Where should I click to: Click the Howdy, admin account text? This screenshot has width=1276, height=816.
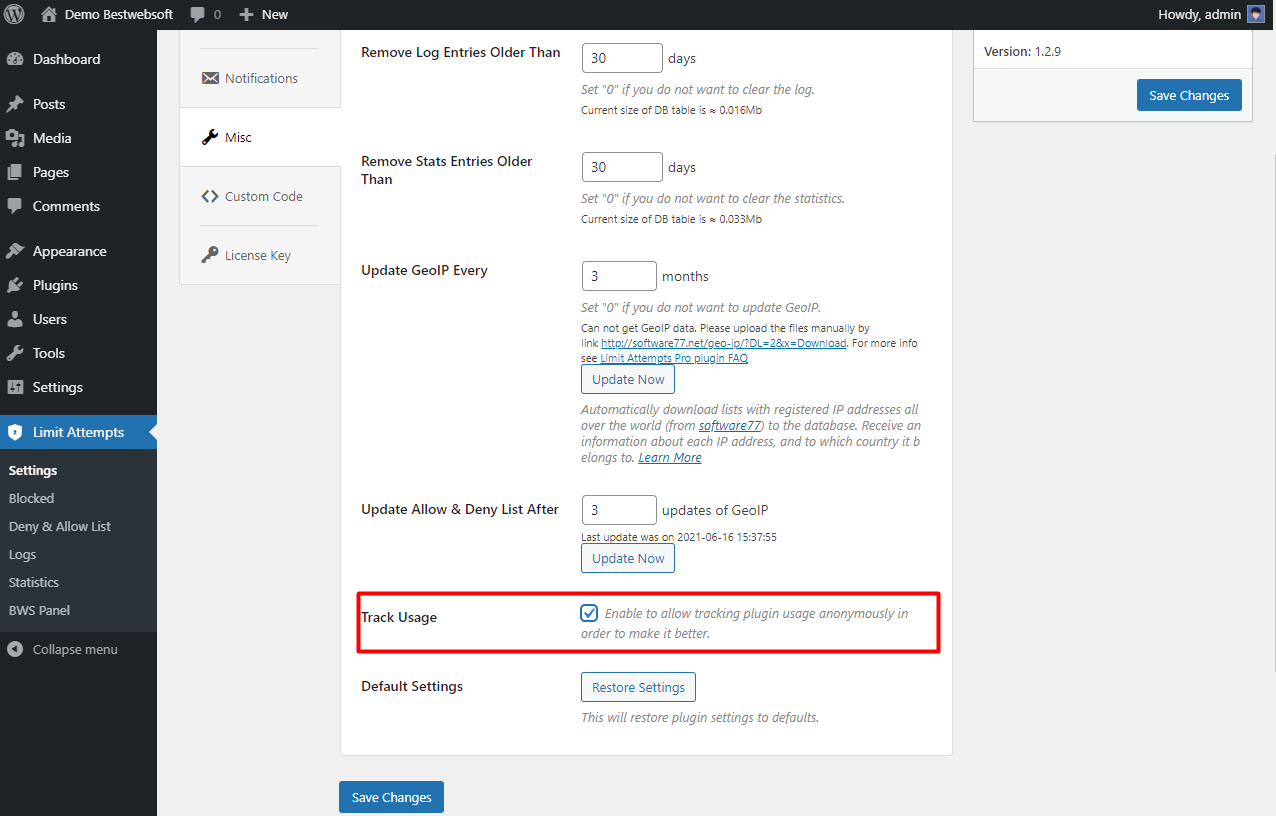click(x=1199, y=14)
